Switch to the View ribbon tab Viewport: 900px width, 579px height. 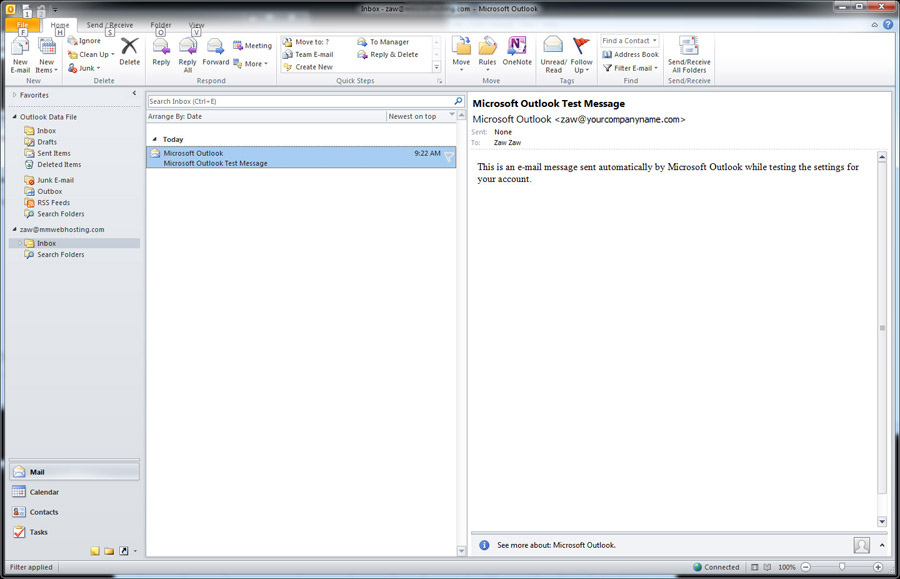click(x=196, y=25)
